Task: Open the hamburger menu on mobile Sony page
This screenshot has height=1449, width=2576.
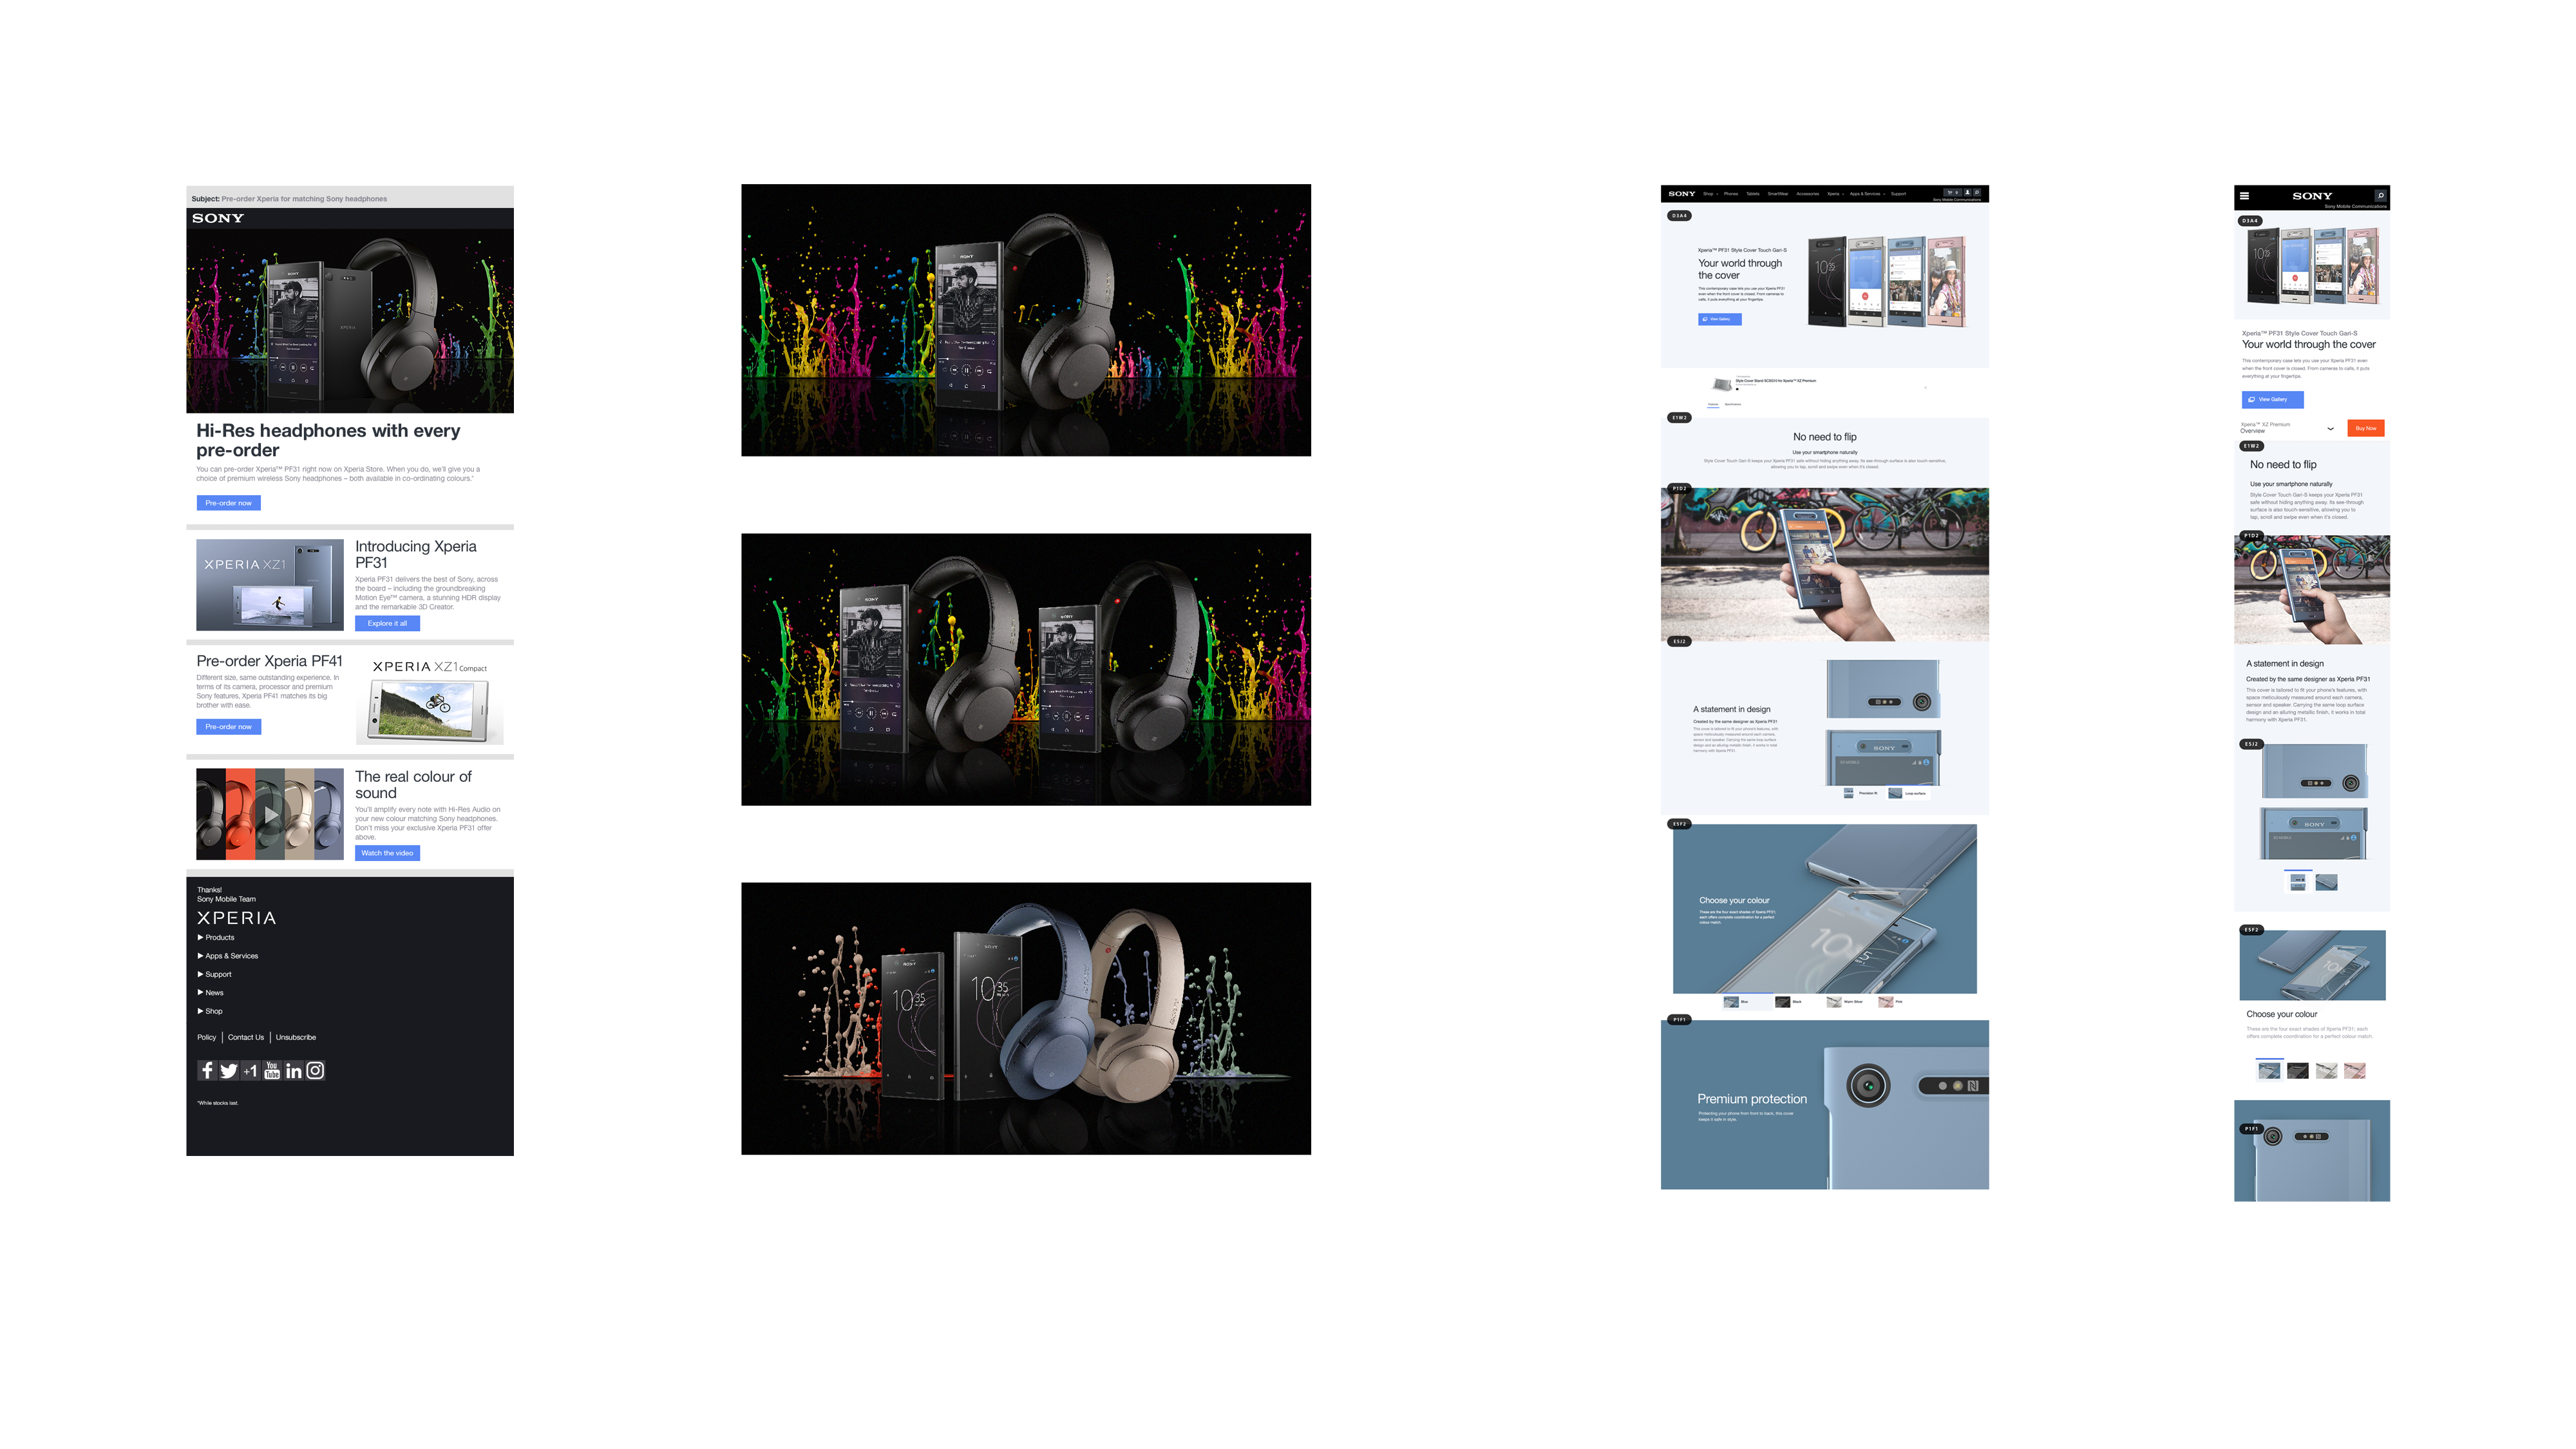Action: coord(2244,196)
